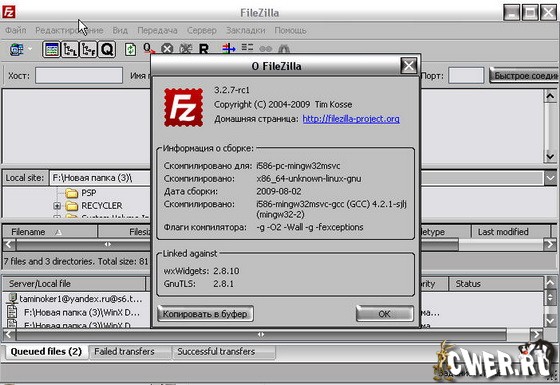560x385 pixels.
Task: Click the Копировать в буфер button
Action: pos(205,314)
